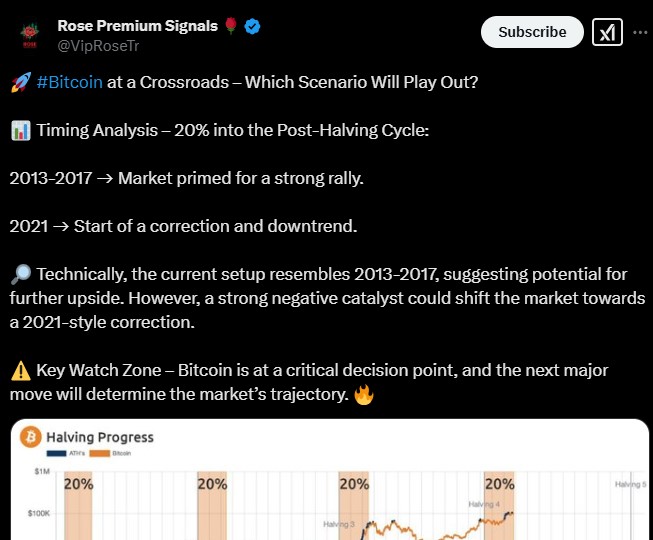Click the Halving 4 marker on chart
Viewport: 653px width, 540px height.
pos(484,504)
